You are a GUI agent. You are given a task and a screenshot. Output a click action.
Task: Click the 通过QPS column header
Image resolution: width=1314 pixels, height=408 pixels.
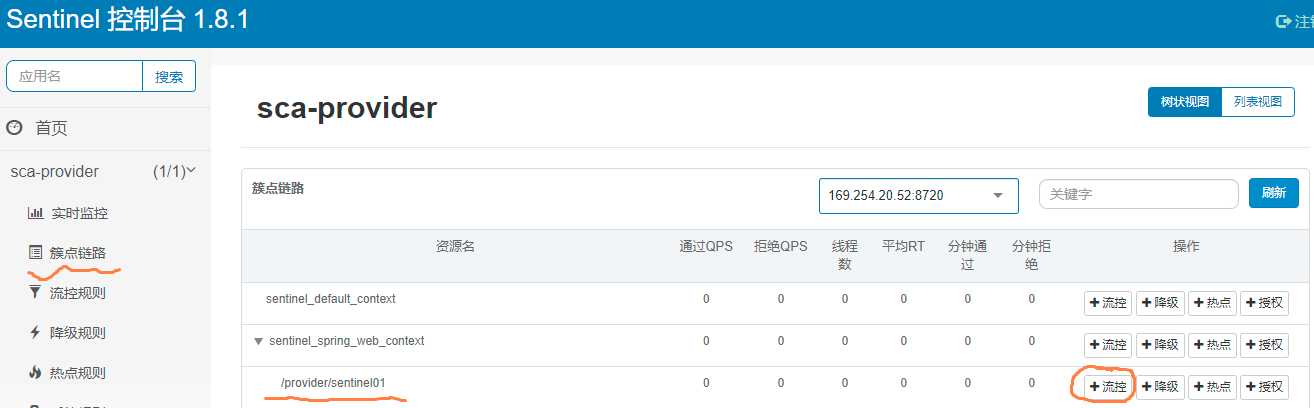coord(706,246)
